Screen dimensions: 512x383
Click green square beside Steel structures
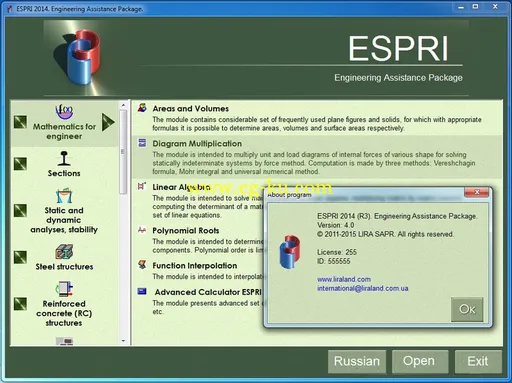pyautogui.click(x=20, y=257)
